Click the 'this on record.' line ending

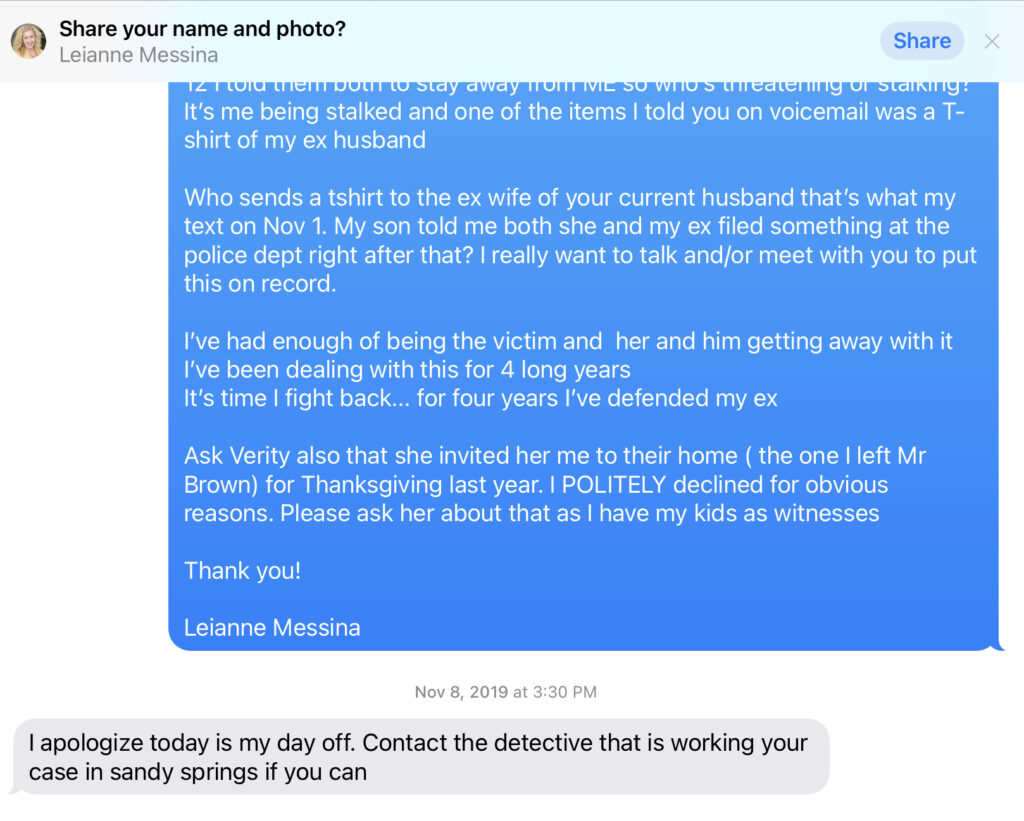(260, 283)
